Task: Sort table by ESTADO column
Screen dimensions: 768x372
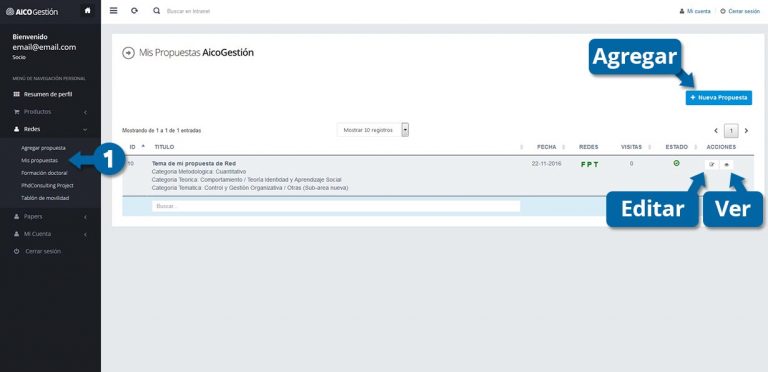Action: coord(676,147)
